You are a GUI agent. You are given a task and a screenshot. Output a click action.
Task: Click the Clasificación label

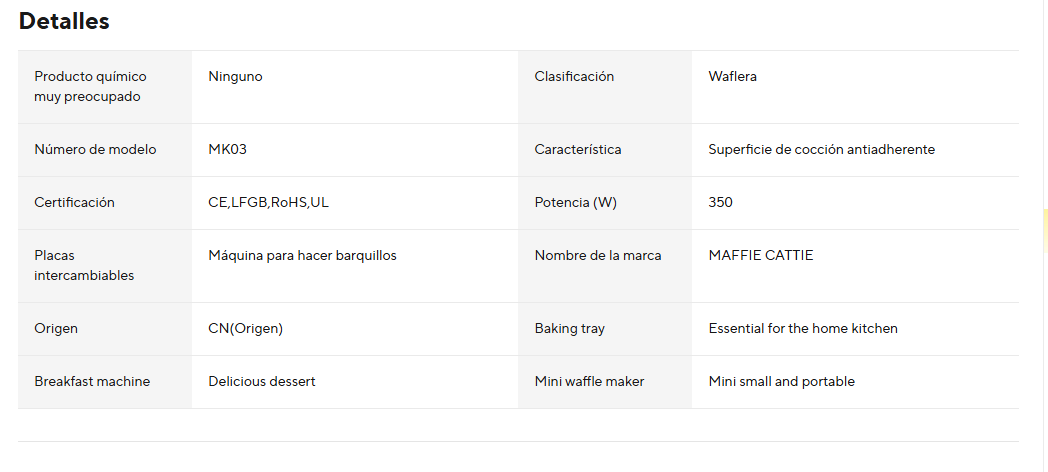click(574, 77)
